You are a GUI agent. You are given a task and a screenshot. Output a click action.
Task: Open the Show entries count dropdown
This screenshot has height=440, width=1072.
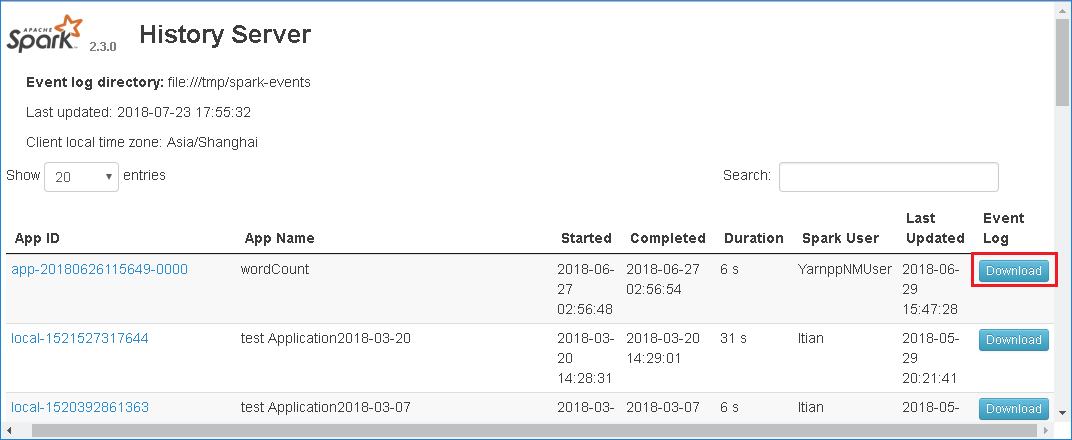81,177
